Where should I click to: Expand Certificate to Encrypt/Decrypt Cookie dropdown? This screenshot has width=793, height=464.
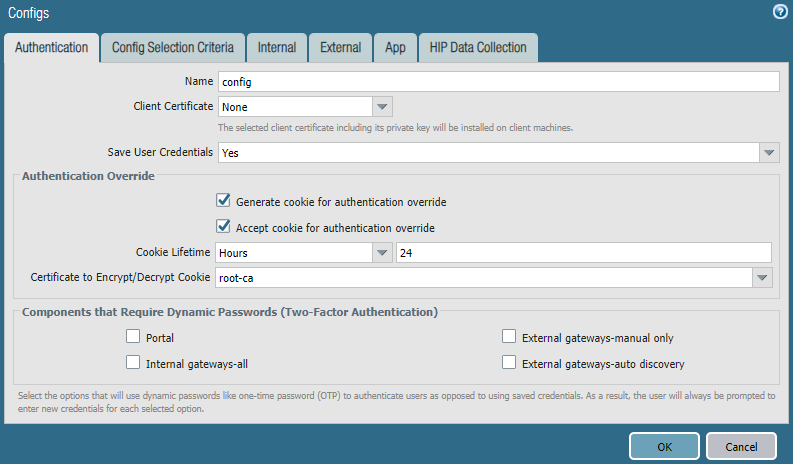(762, 278)
